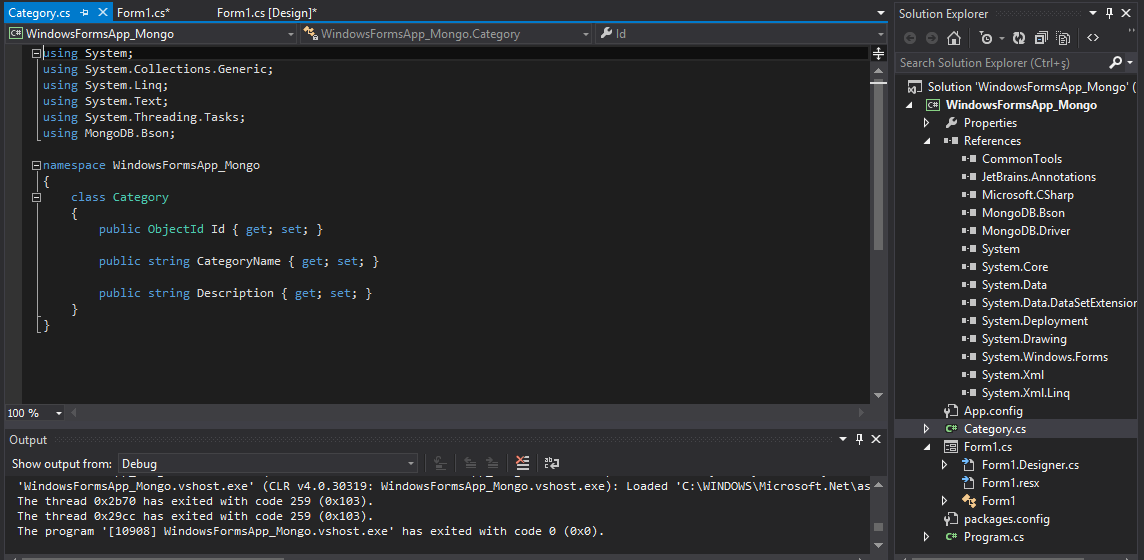Click the Solution Explorer search magnifier icon
Image resolution: width=1144 pixels, height=560 pixels.
(x=1116, y=62)
